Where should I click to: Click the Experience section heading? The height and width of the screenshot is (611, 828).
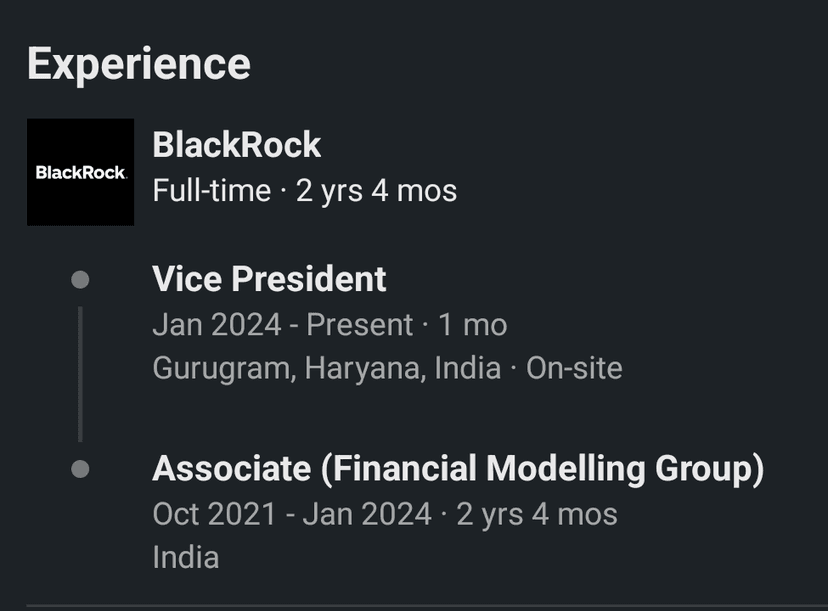(138, 64)
